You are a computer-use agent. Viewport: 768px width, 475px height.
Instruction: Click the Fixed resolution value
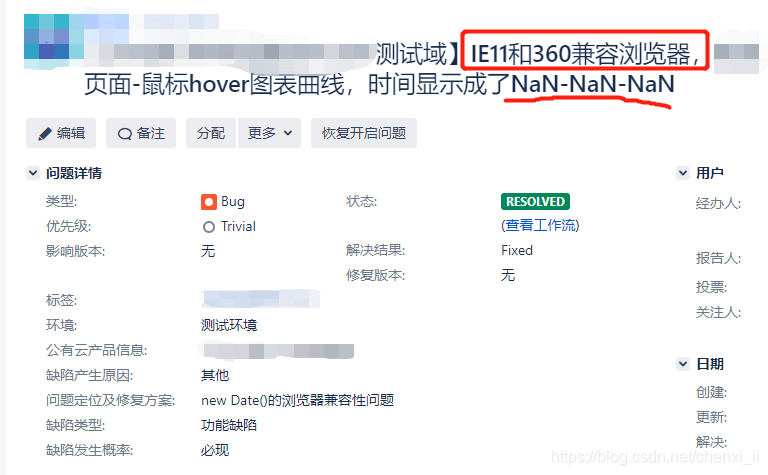(517, 250)
